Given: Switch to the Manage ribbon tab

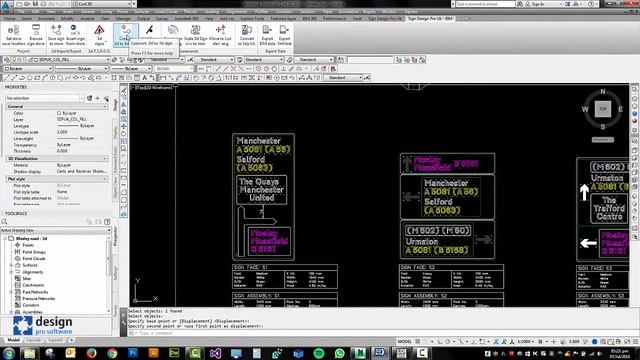Looking at the screenshot, I should point(123,19).
